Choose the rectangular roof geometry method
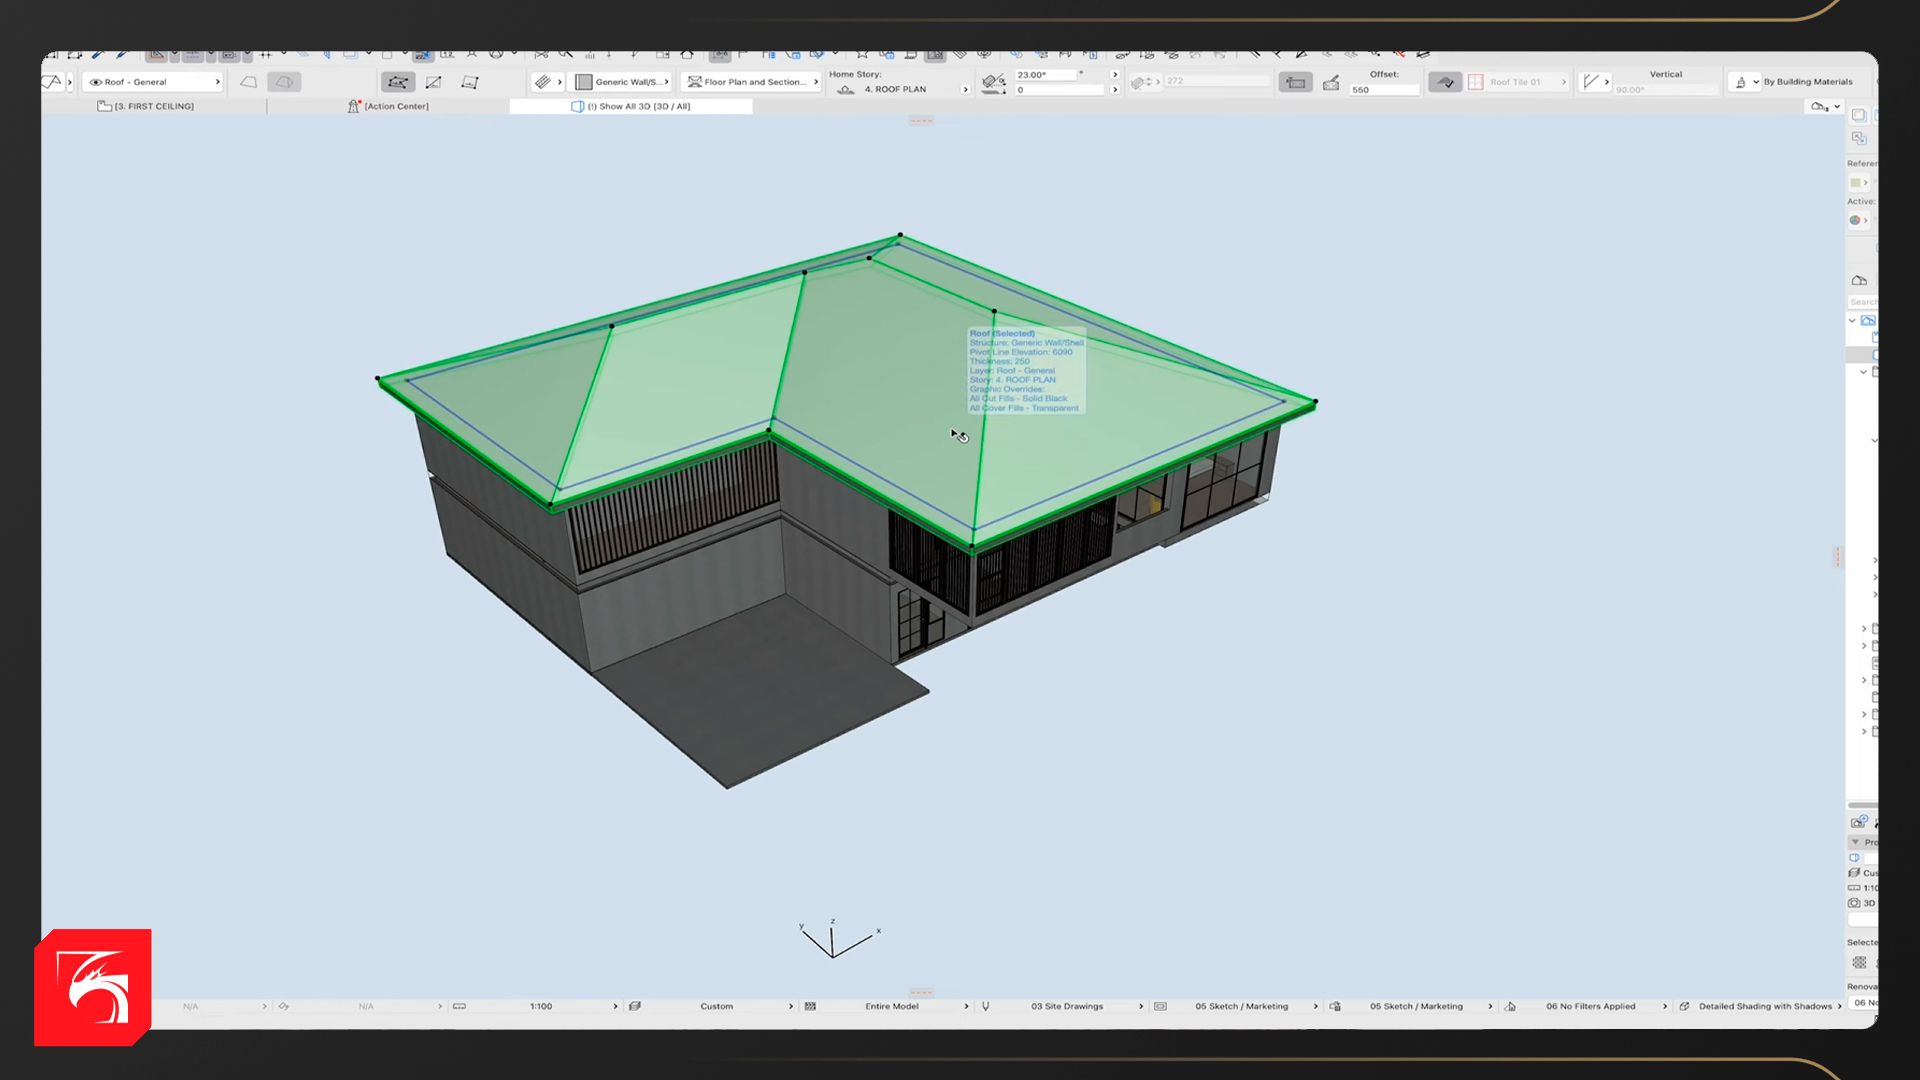 [434, 82]
